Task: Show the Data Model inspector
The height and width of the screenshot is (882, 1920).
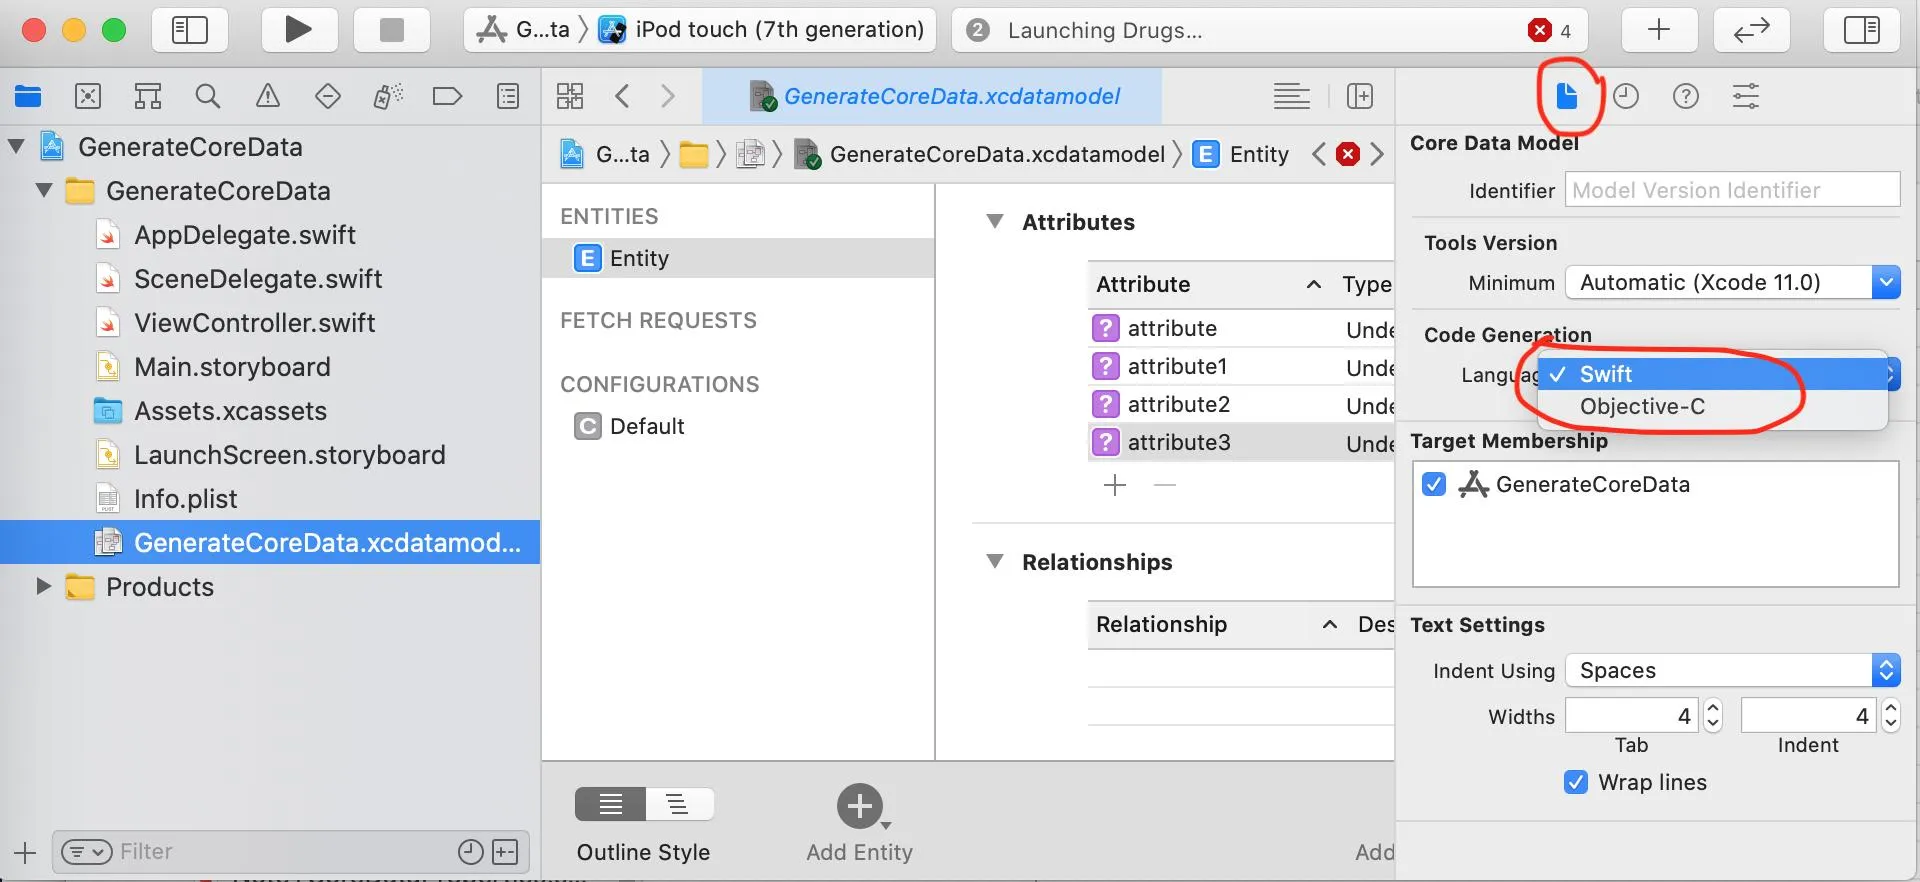Action: [1746, 96]
